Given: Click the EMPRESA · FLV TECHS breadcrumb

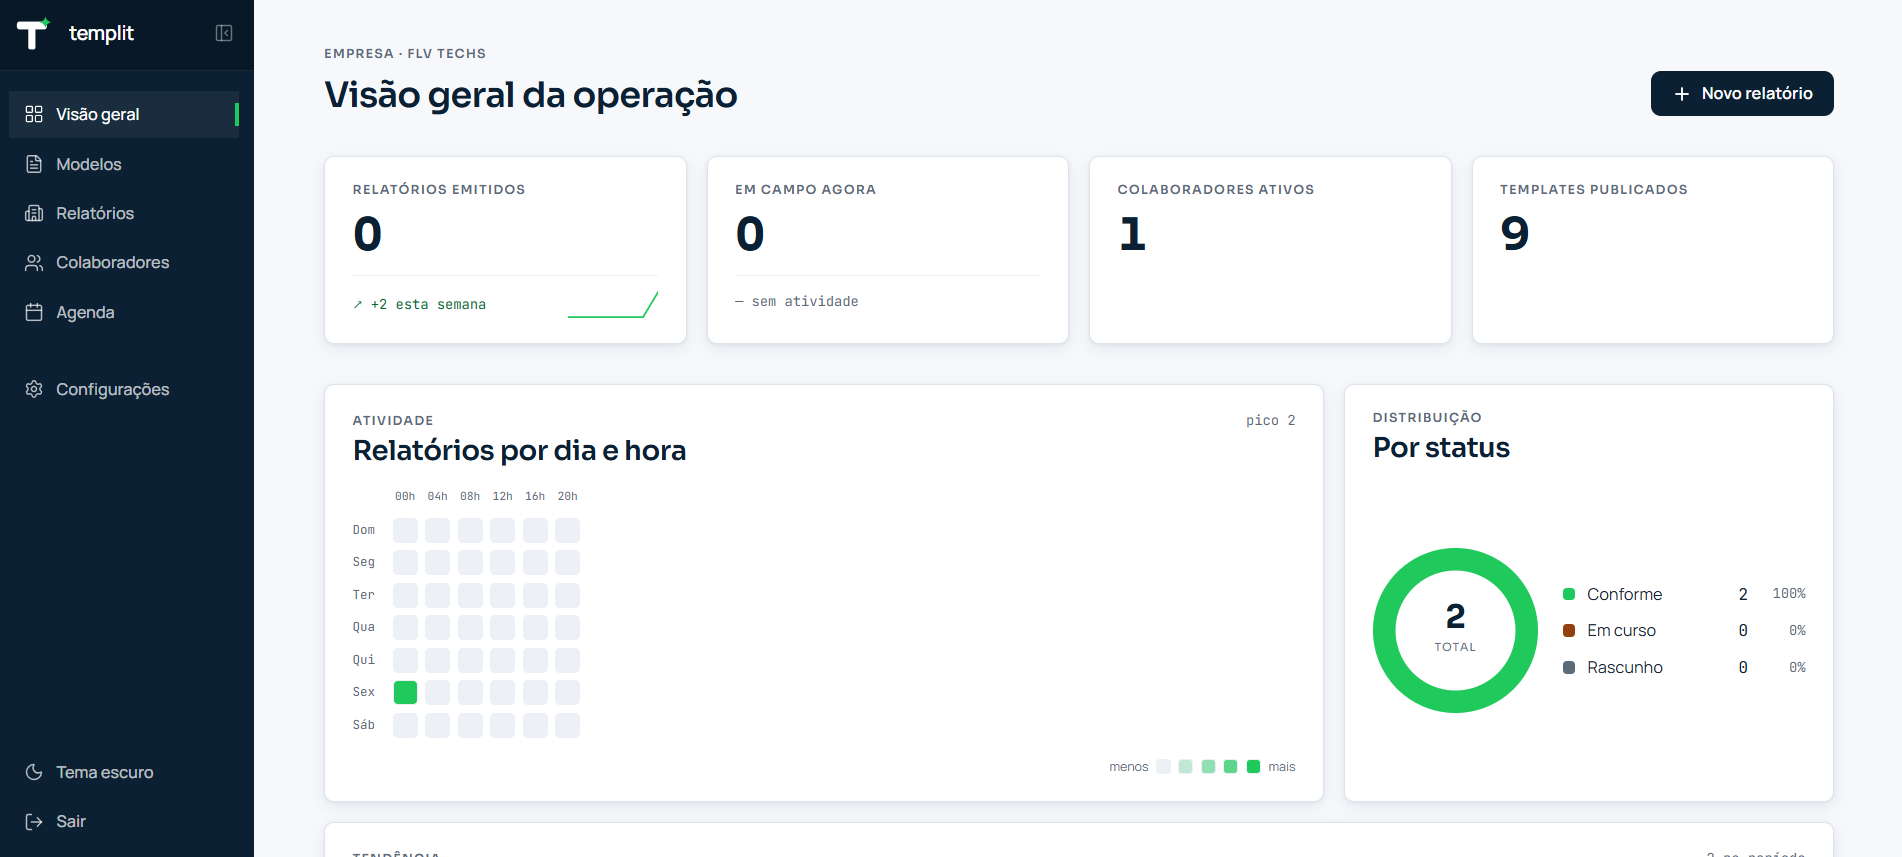Looking at the screenshot, I should click(405, 54).
